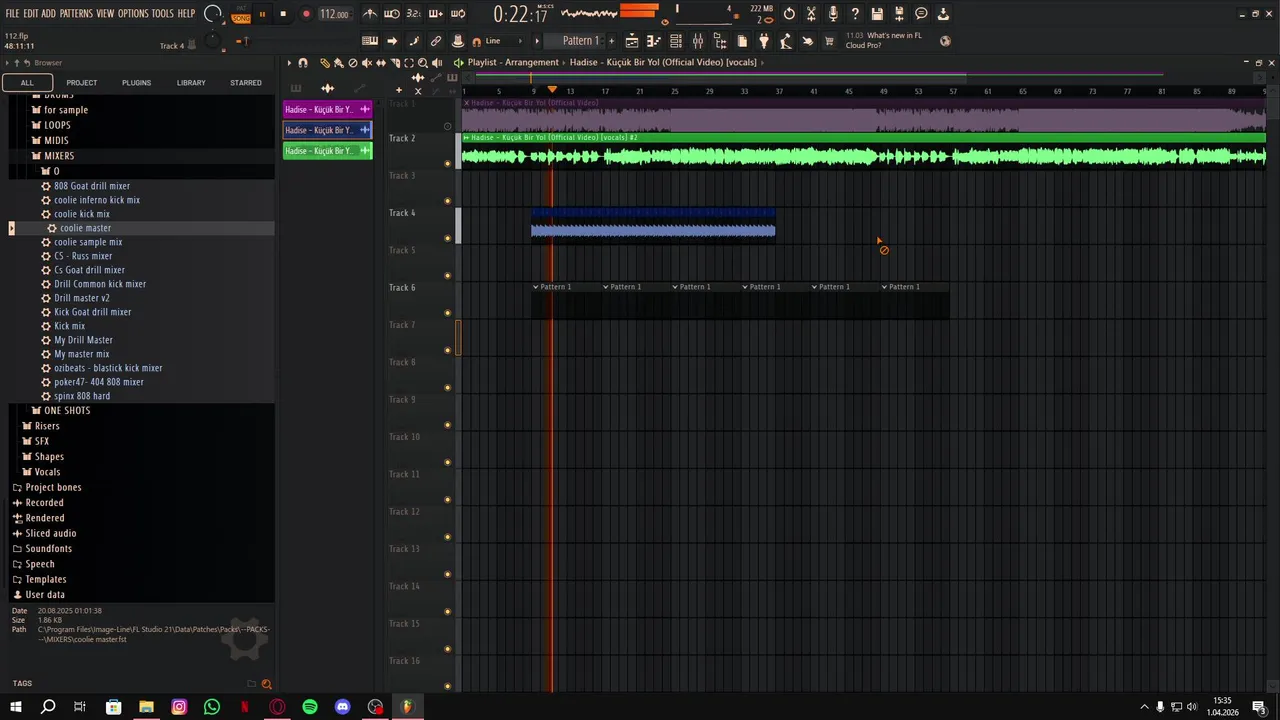This screenshot has height=720, width=1280.
Task: Open WhatsApp from the taskbar
Action: [212, 707]
